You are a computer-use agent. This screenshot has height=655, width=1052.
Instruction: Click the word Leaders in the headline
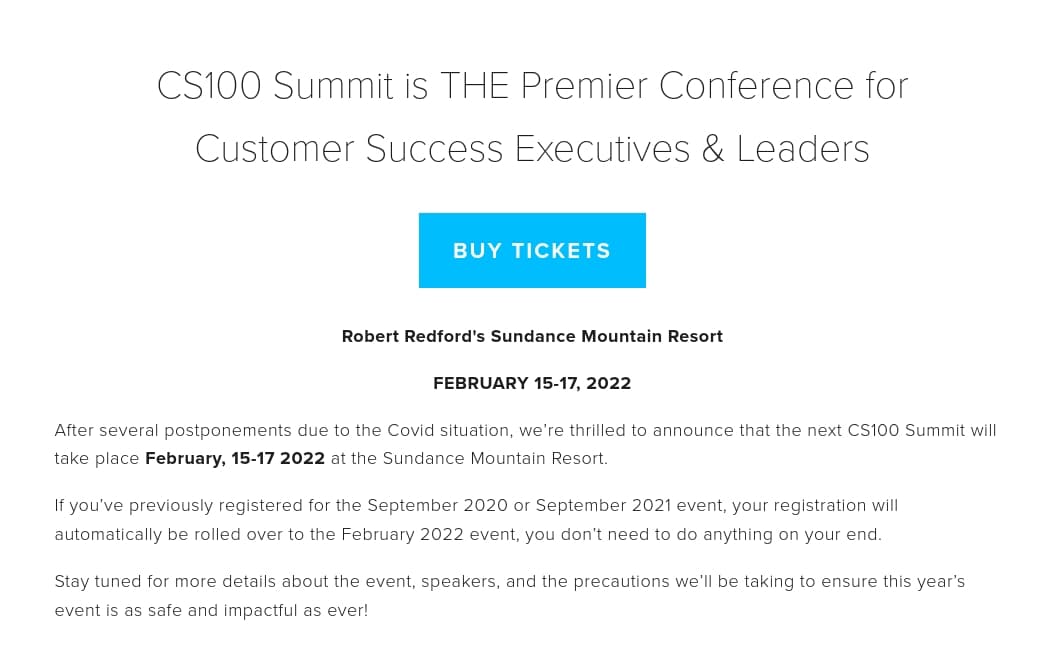click(x=803, y=148)
